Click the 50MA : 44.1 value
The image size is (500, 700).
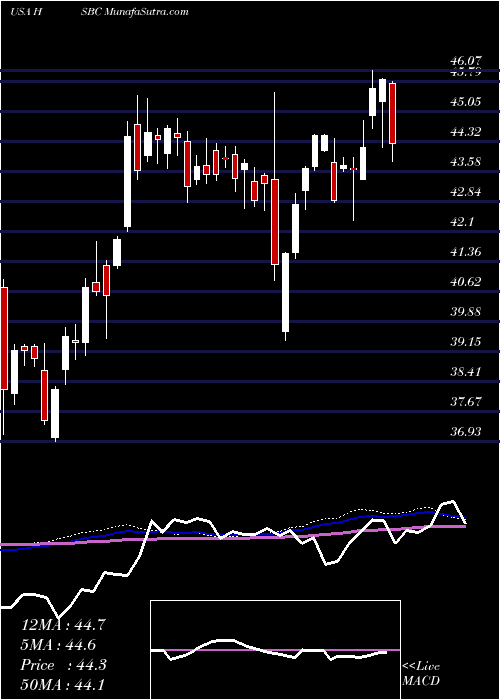click(x=62, y=685)
